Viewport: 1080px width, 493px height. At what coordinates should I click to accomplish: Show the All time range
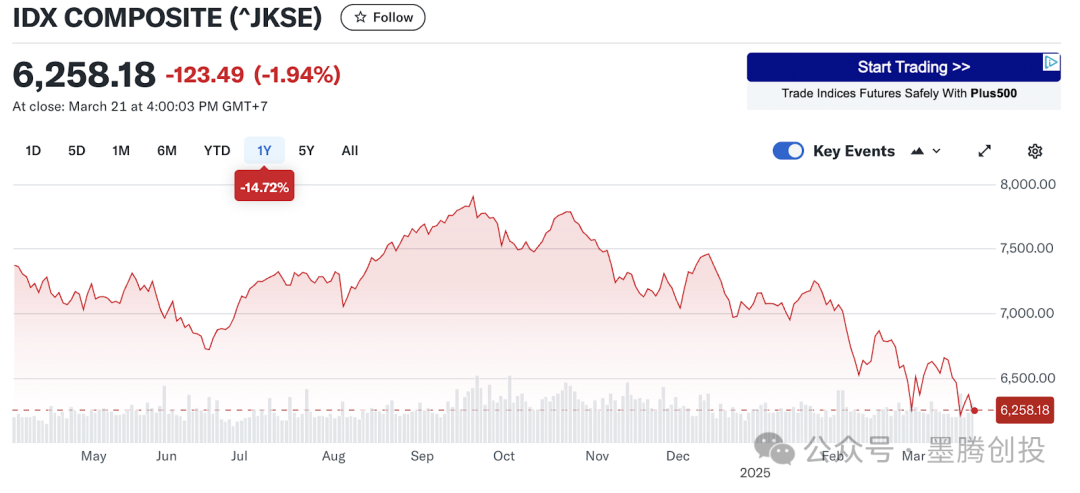coord(350,151)
